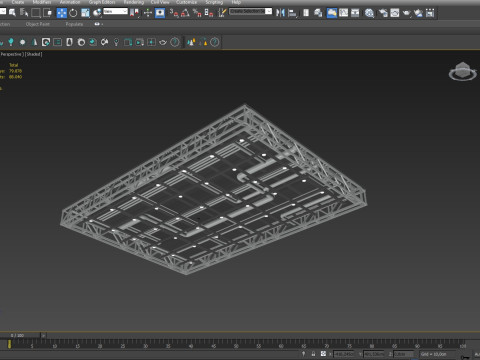Toggle the Scene Explorer icon
This screenshot has width=480, height=360.
pyautogui.click(x=306, y=13)
